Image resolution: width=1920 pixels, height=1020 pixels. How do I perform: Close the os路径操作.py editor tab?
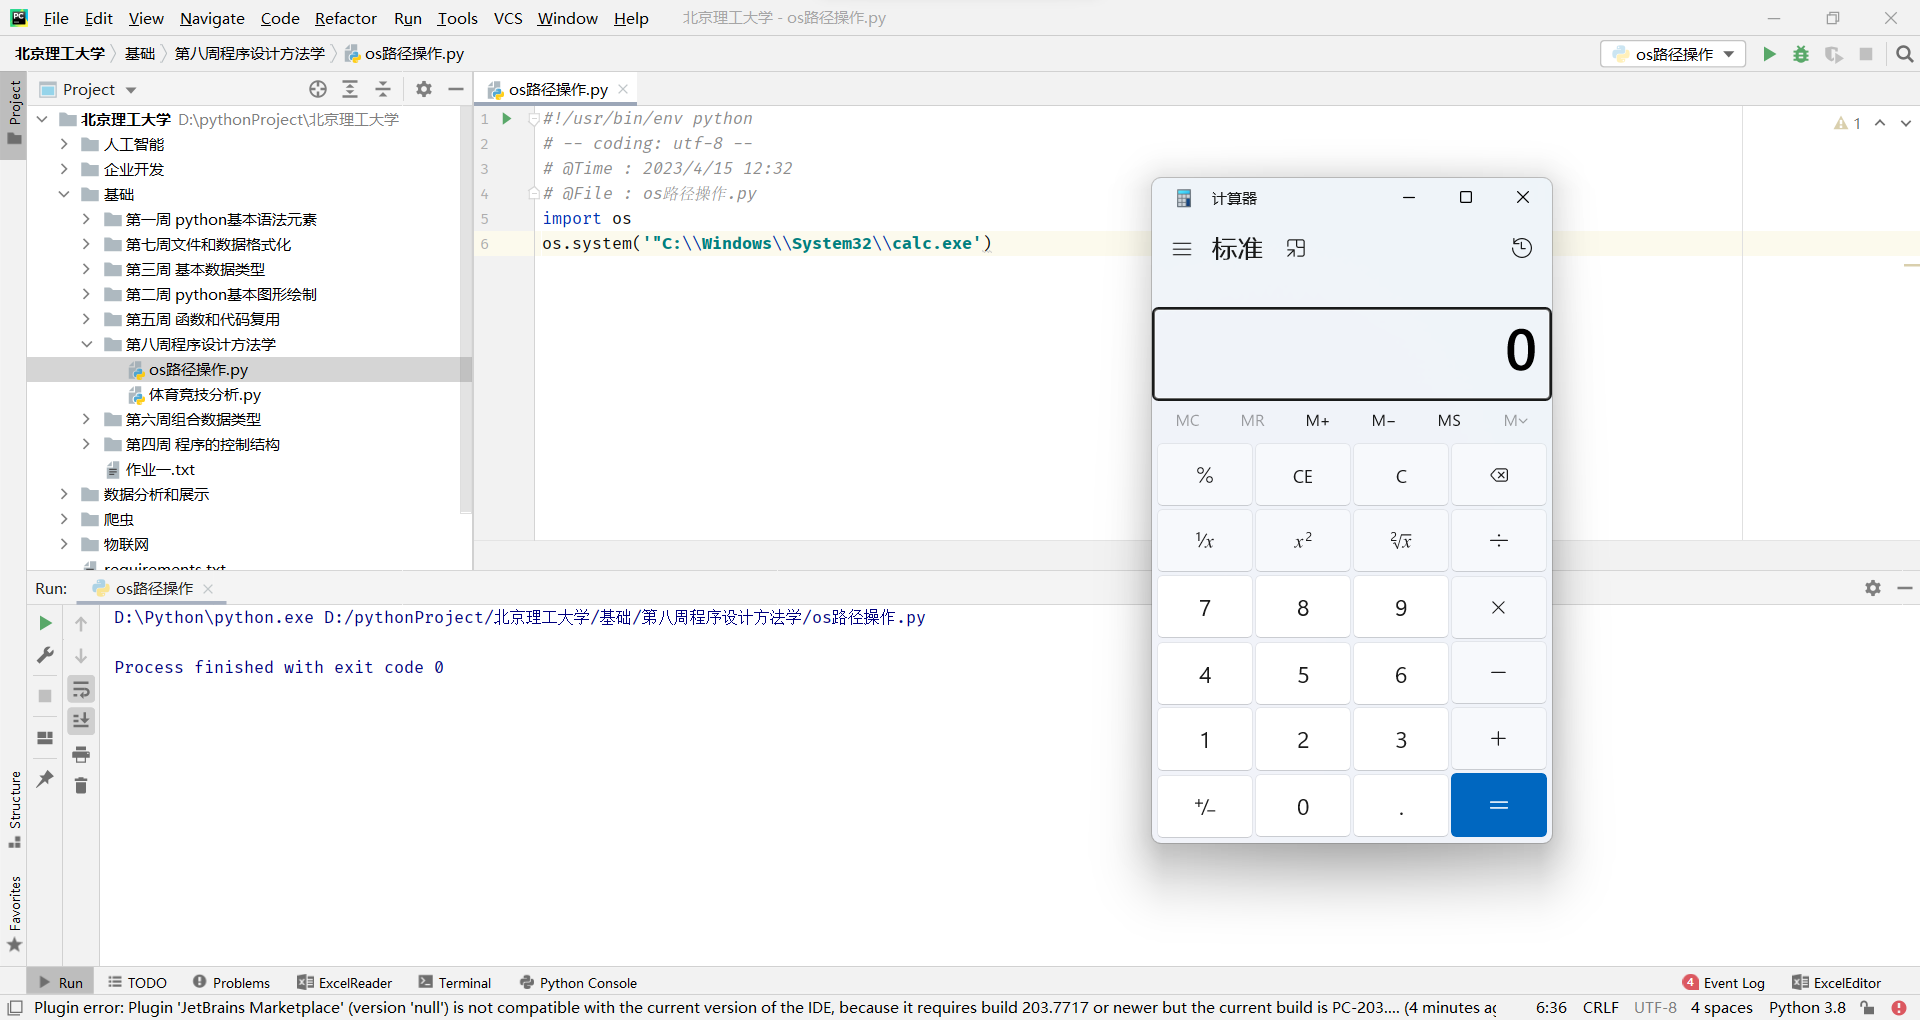tap(623, 89)
